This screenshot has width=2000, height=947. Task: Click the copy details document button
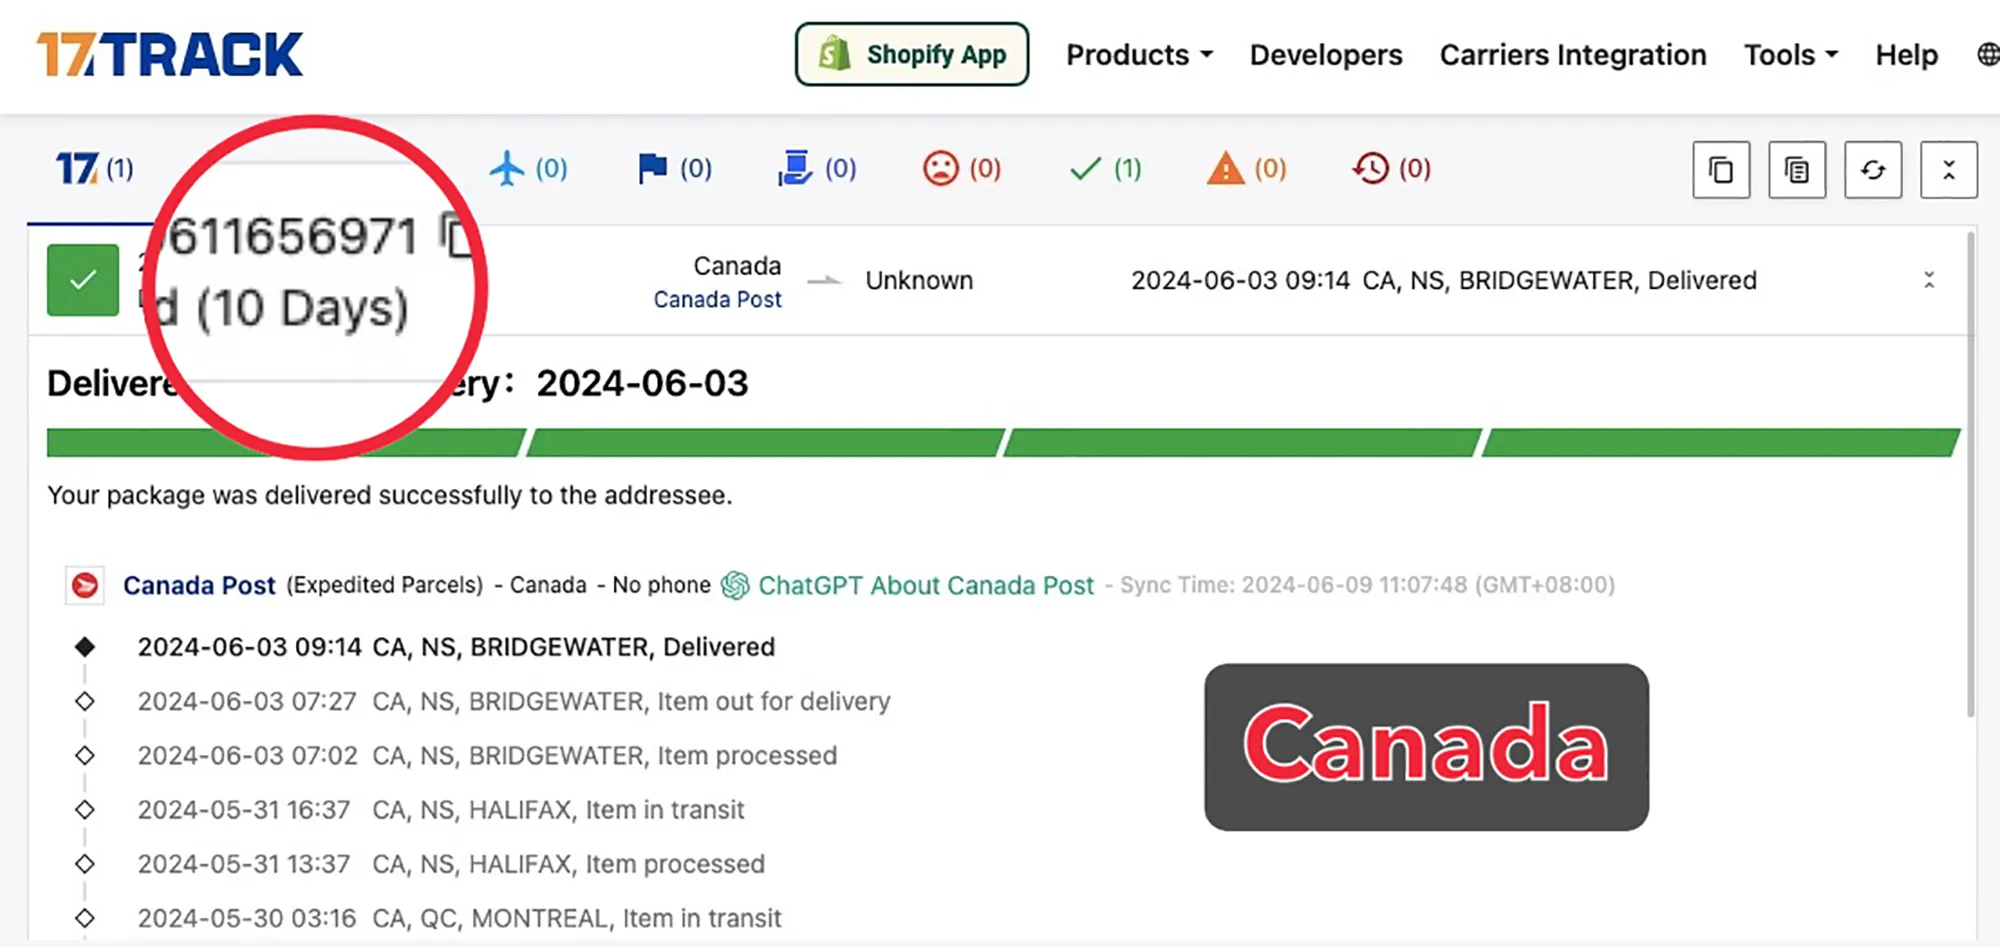(x=1797, y=170)
